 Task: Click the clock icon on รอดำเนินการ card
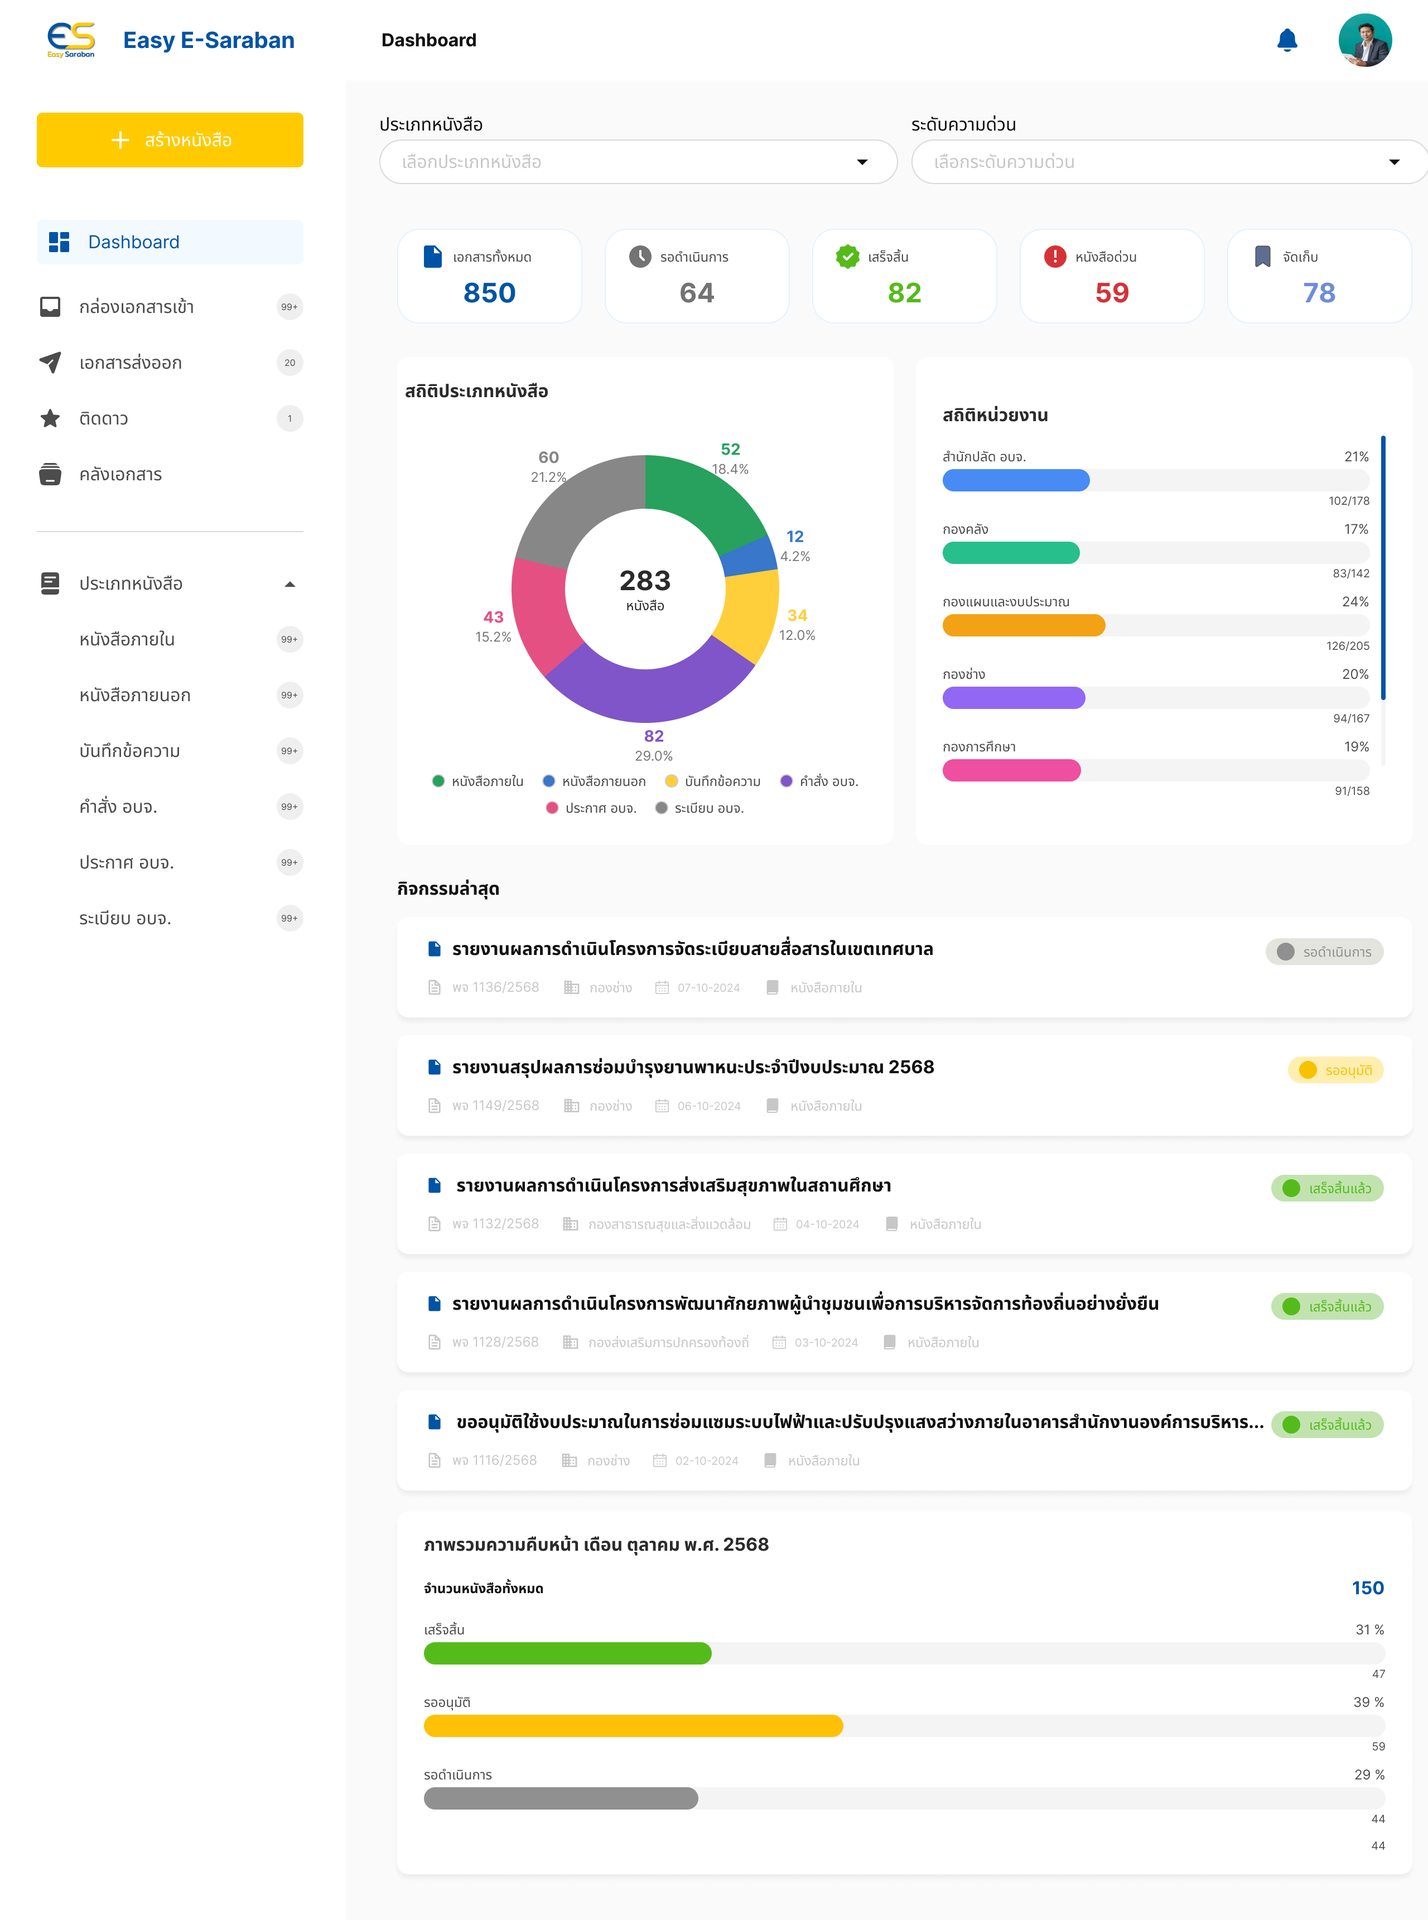point(640,257)
